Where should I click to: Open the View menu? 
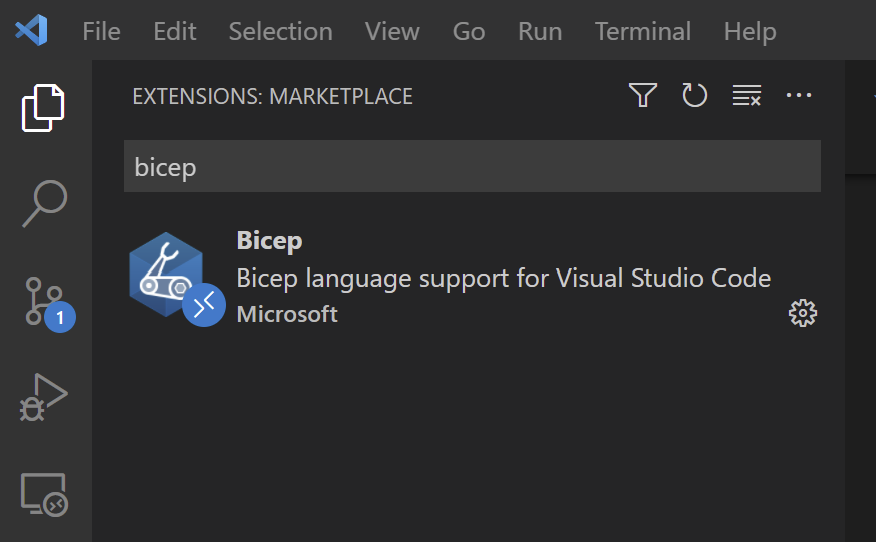click(x=392, y=31)
